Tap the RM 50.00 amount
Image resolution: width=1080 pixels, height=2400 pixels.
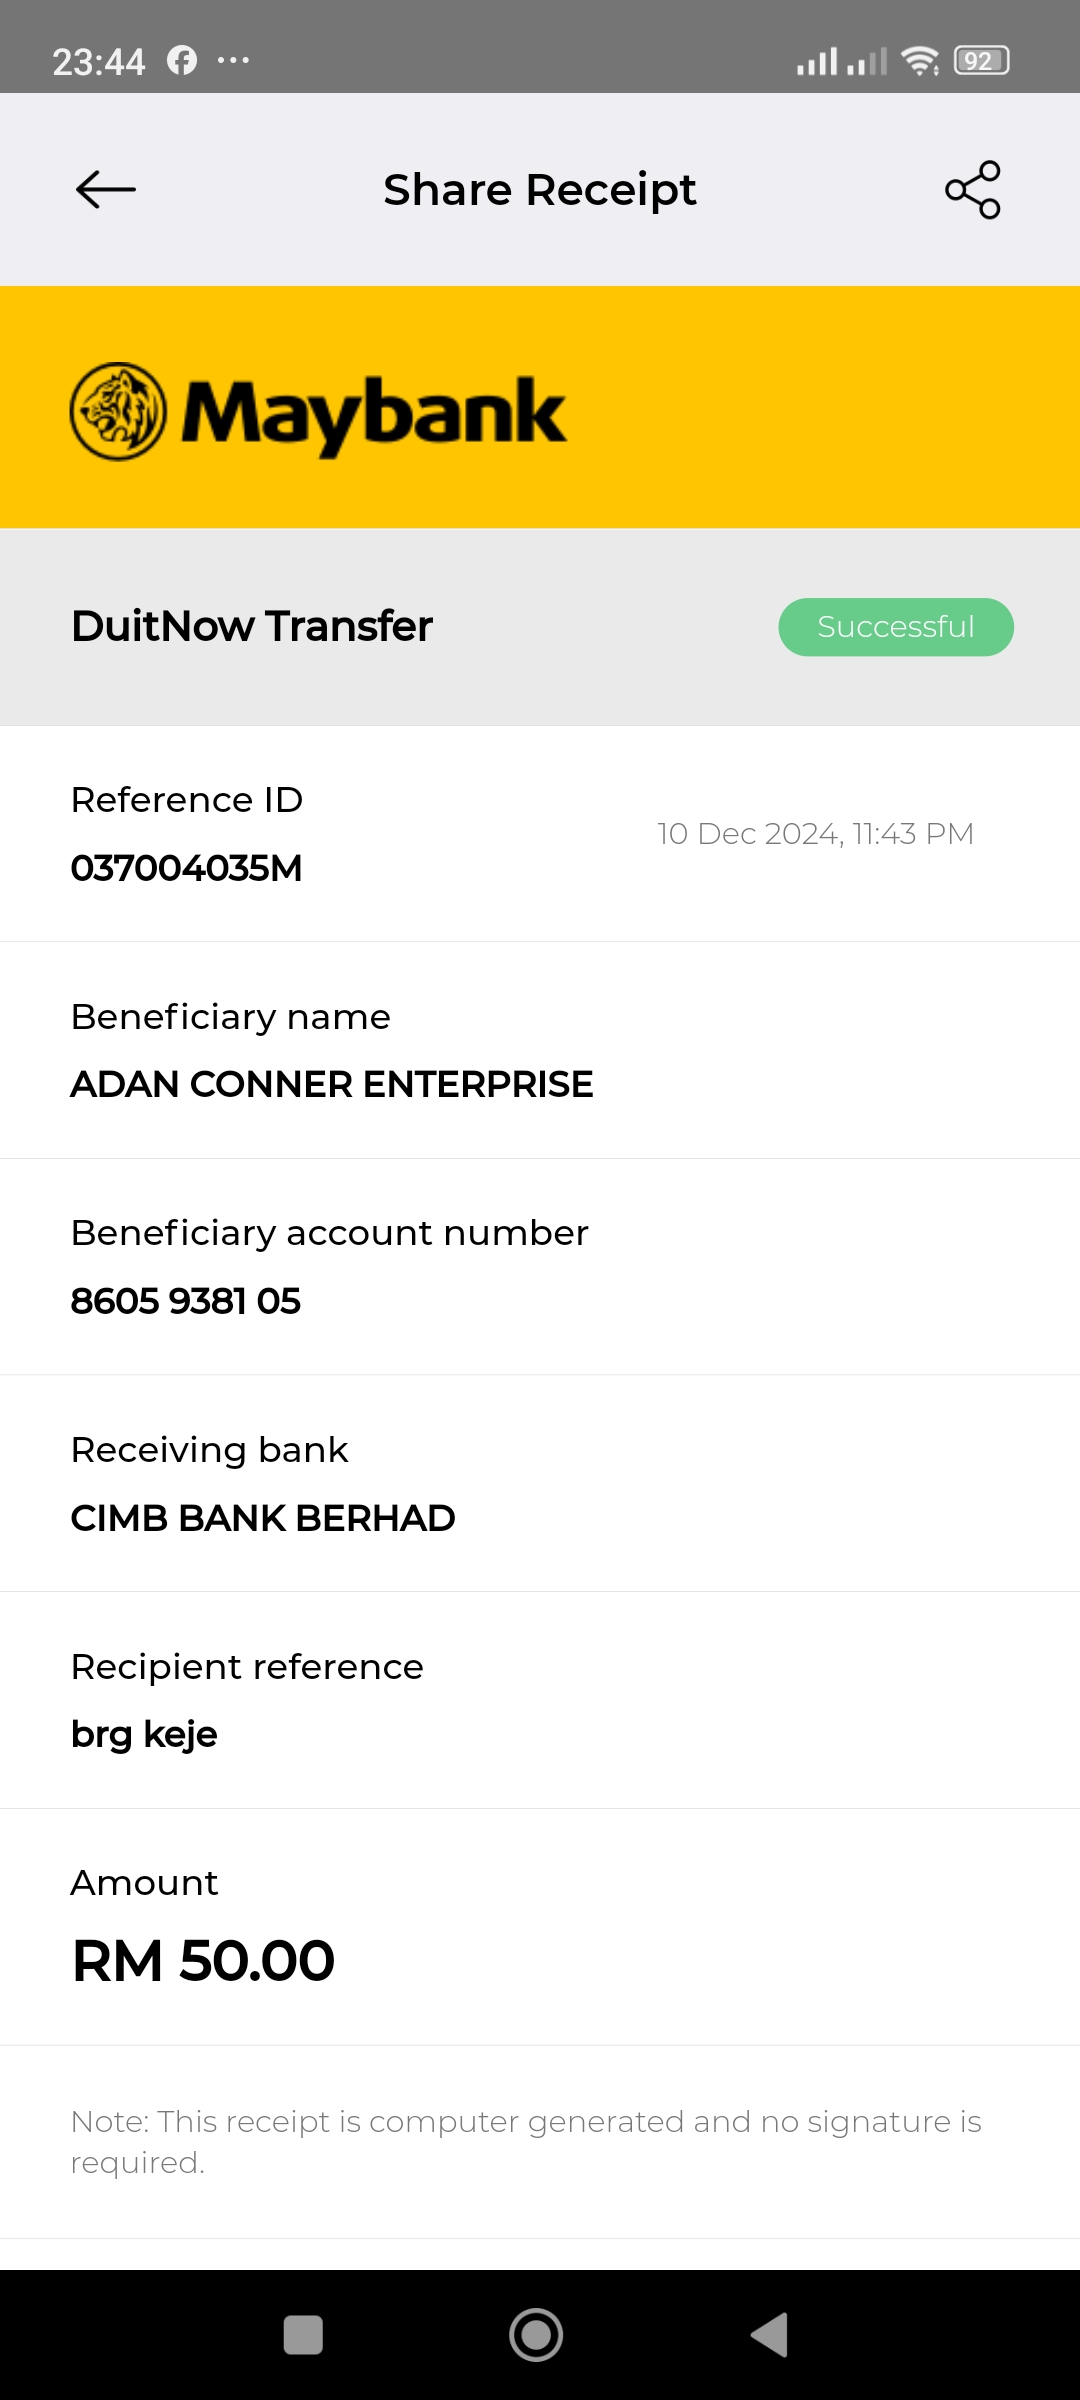203,1960
